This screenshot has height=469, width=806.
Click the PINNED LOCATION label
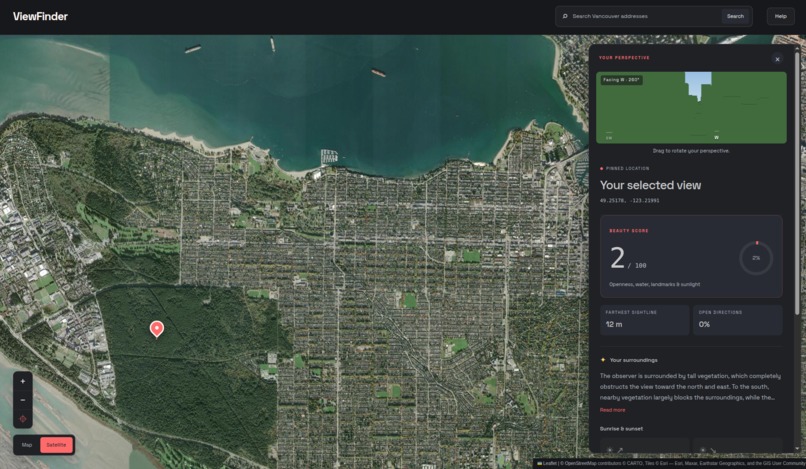pyautogui.click(x=627, y=168)
